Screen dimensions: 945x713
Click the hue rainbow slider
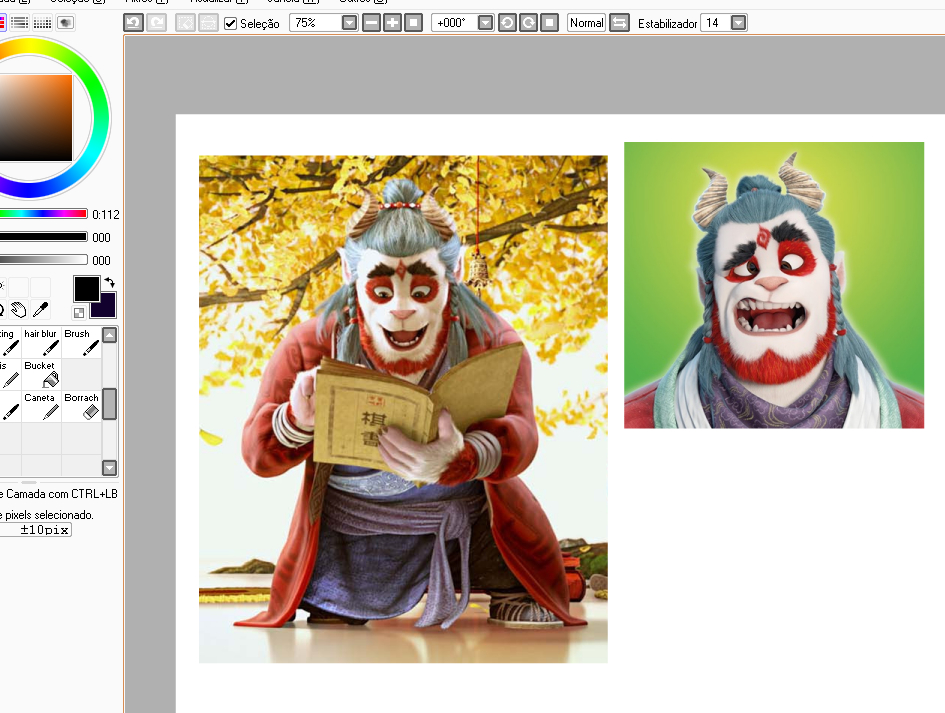(x=43, y=214)
